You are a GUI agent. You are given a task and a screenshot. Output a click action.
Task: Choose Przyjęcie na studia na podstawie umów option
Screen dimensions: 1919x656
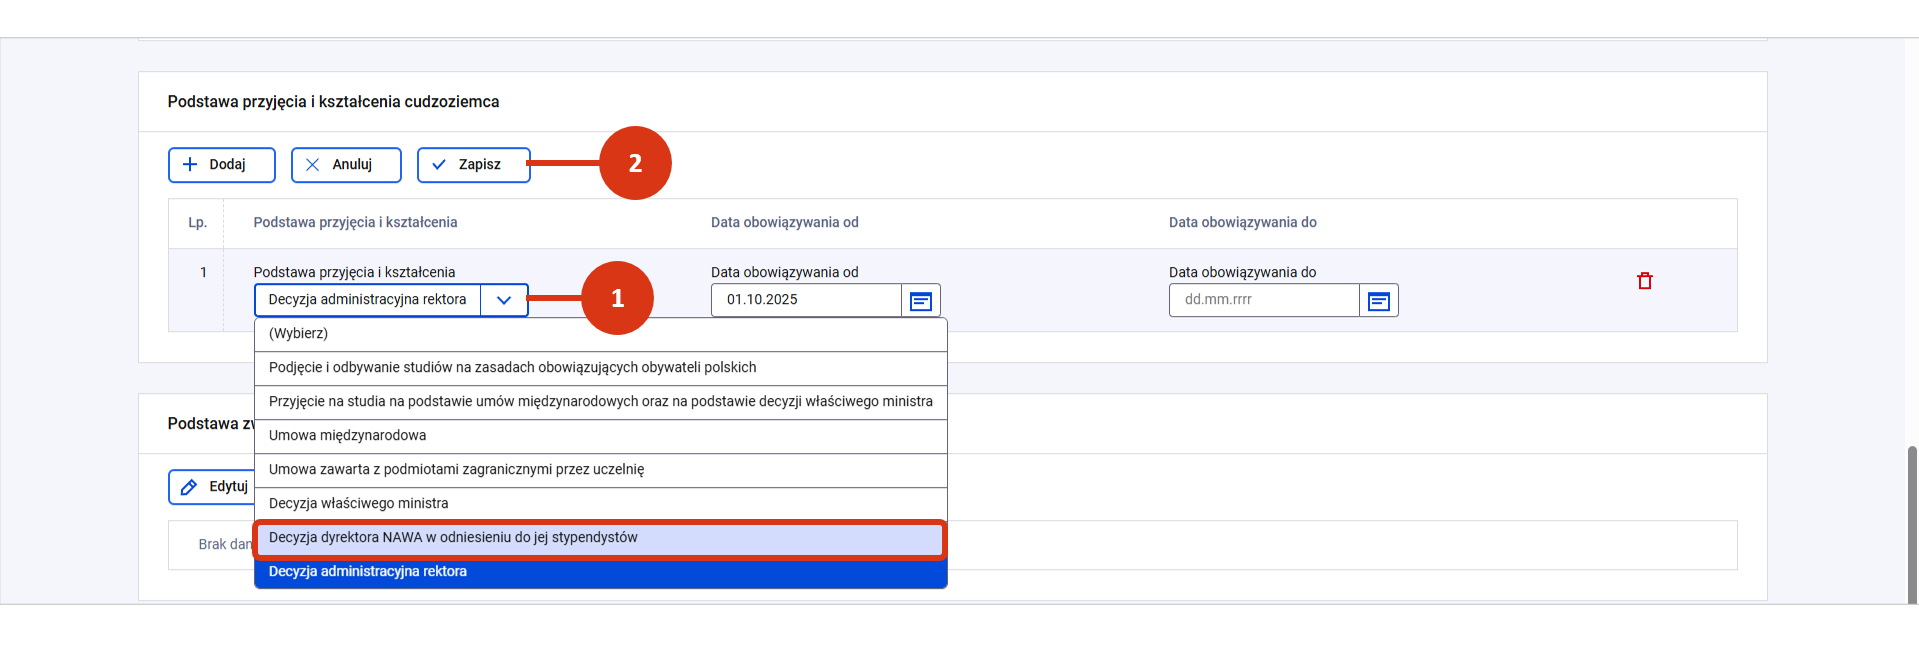coord(600,402)
